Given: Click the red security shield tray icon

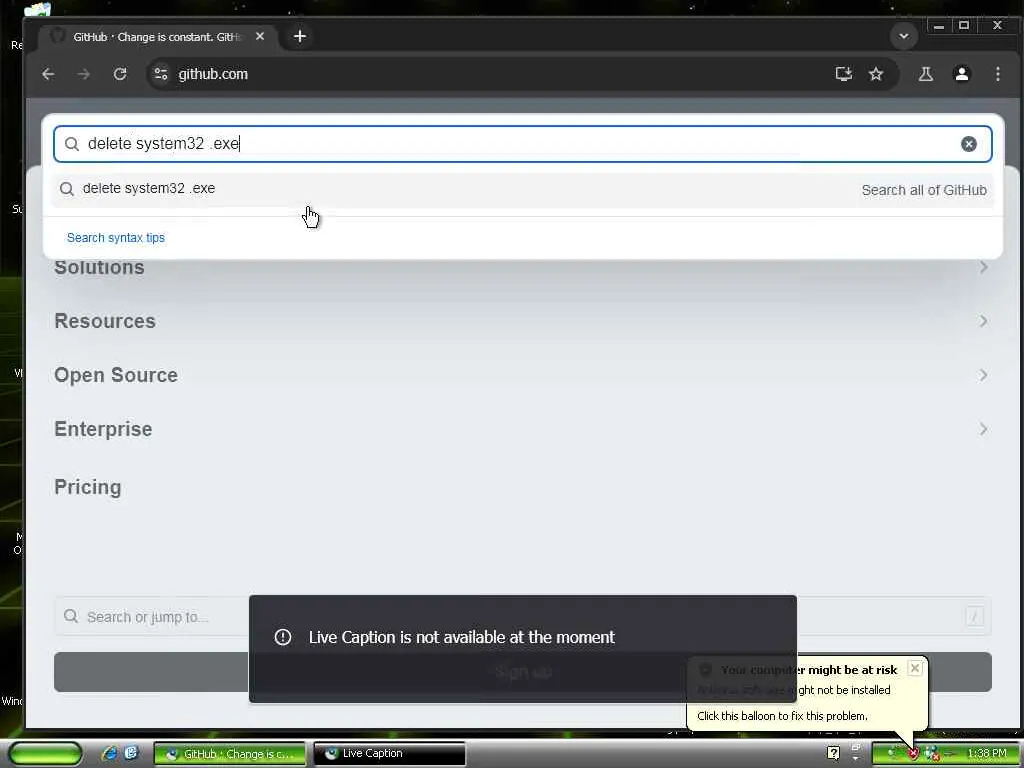Looking at the screenshot, I should tap(913, 754).
